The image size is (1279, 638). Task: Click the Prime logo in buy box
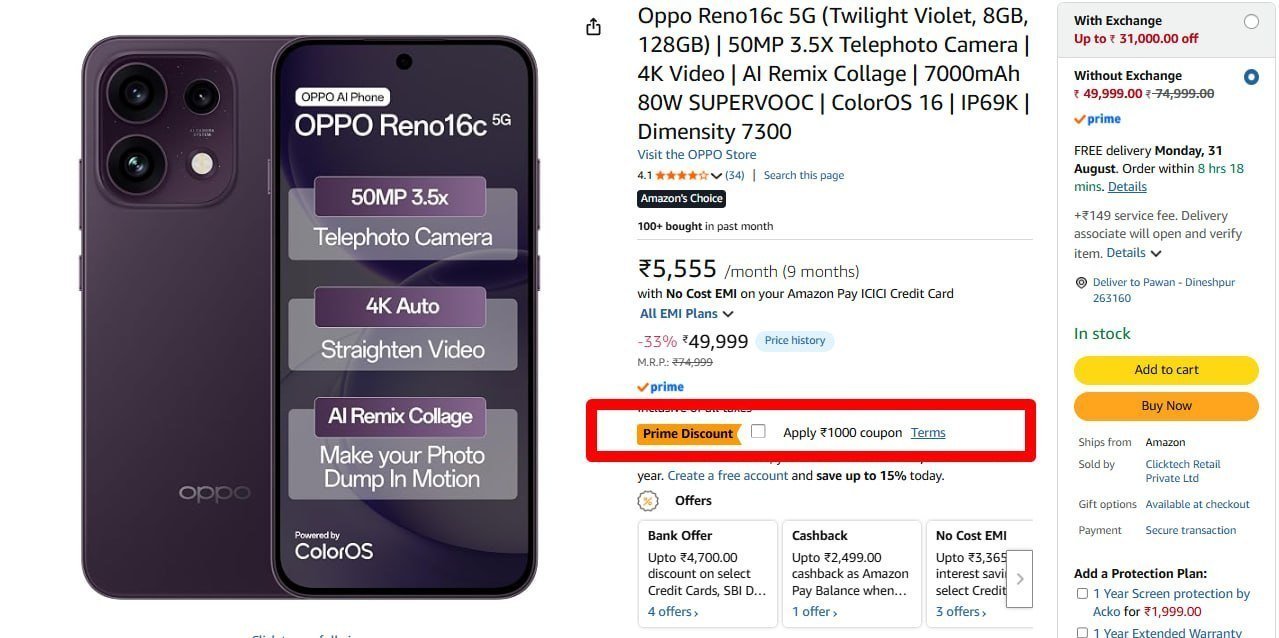point(1097,119)
